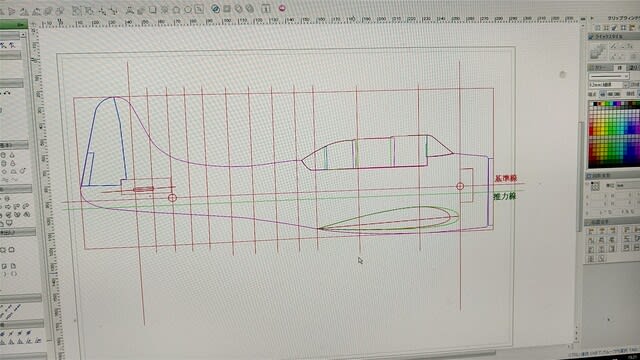Click the page icon showing number 1
The image size is (640, 360).
point(266,9)
